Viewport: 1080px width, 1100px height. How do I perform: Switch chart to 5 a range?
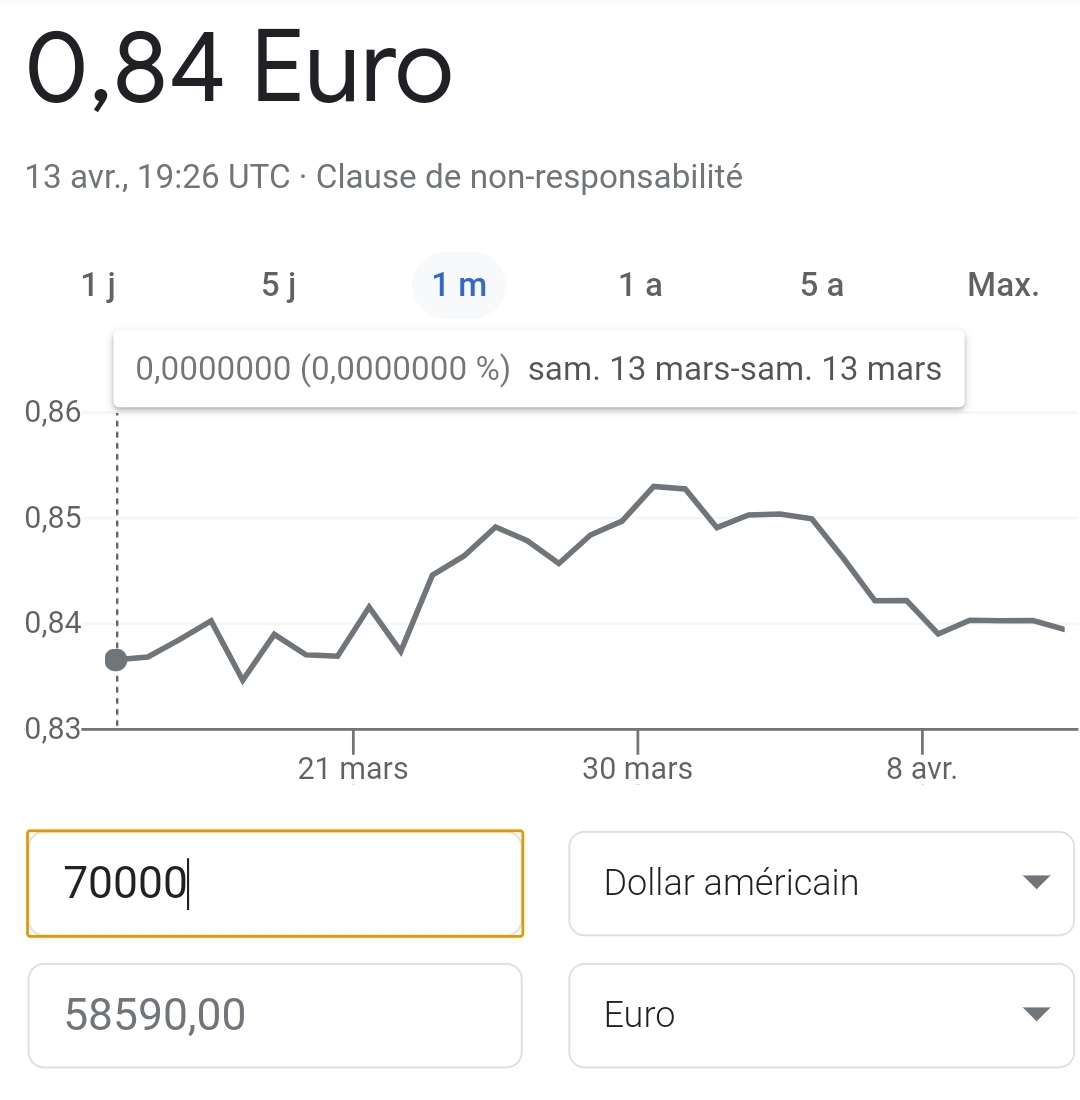(x=821, y=286)
